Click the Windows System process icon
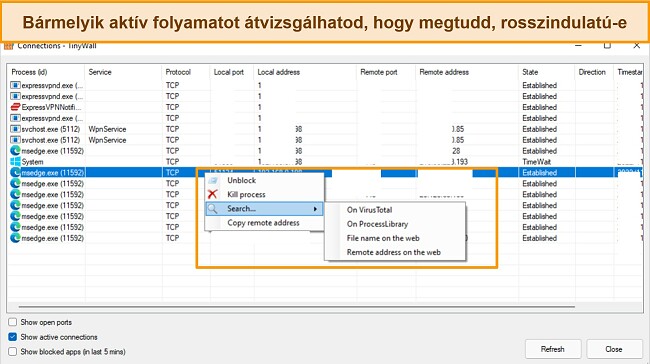The height and width of the screenshot is (364, 650). pos(15,162)
